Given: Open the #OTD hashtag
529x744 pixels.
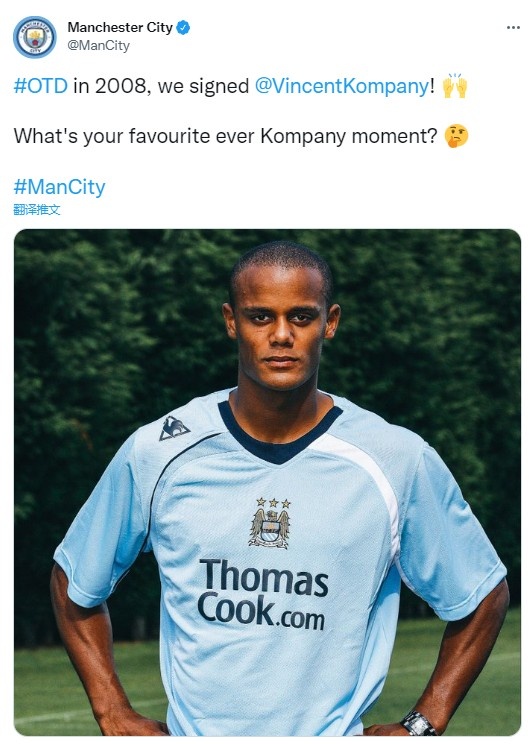Looking at the screenshot, I should (x=41, y=86).
